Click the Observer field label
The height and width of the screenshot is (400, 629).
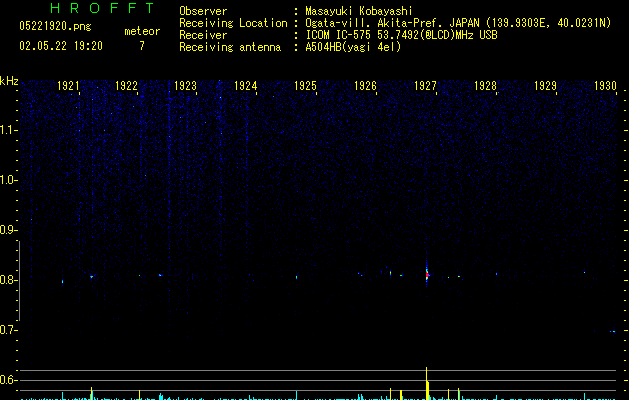coord(203,11)
